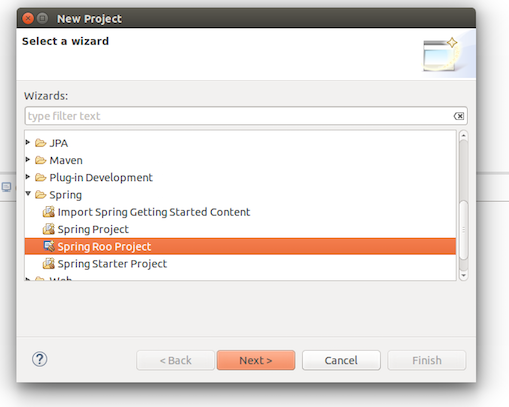Select Spring Starter Project entry
509x407 pixels.
click(112, 264)
